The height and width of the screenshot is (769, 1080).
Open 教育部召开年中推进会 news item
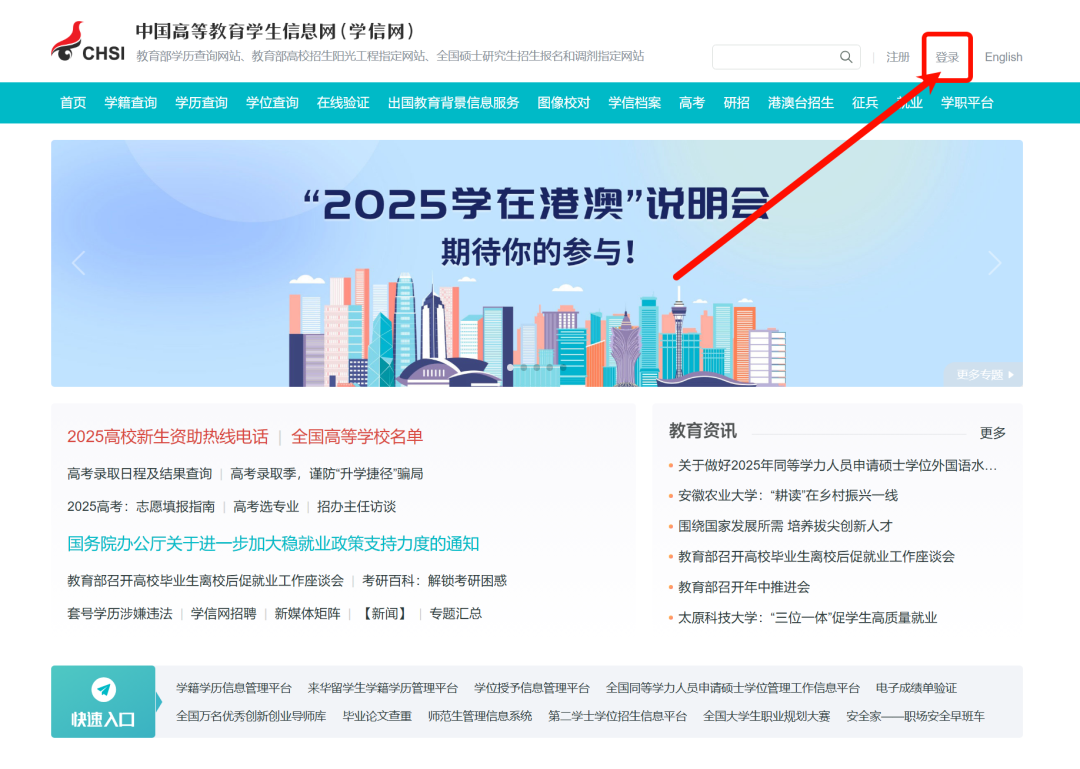click(x=744, y=588)
